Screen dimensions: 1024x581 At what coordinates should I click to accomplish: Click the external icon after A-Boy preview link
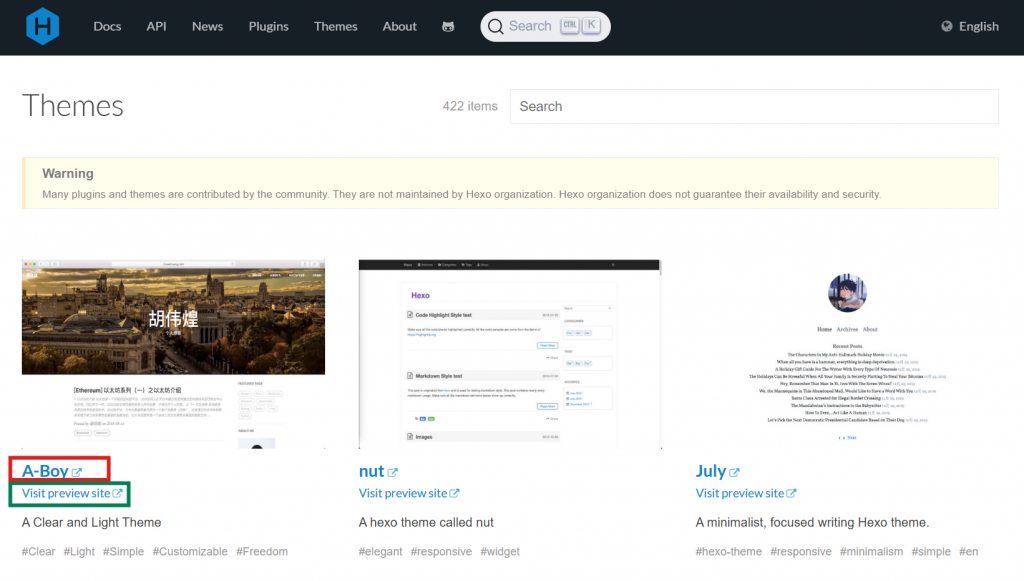[118, 494]
